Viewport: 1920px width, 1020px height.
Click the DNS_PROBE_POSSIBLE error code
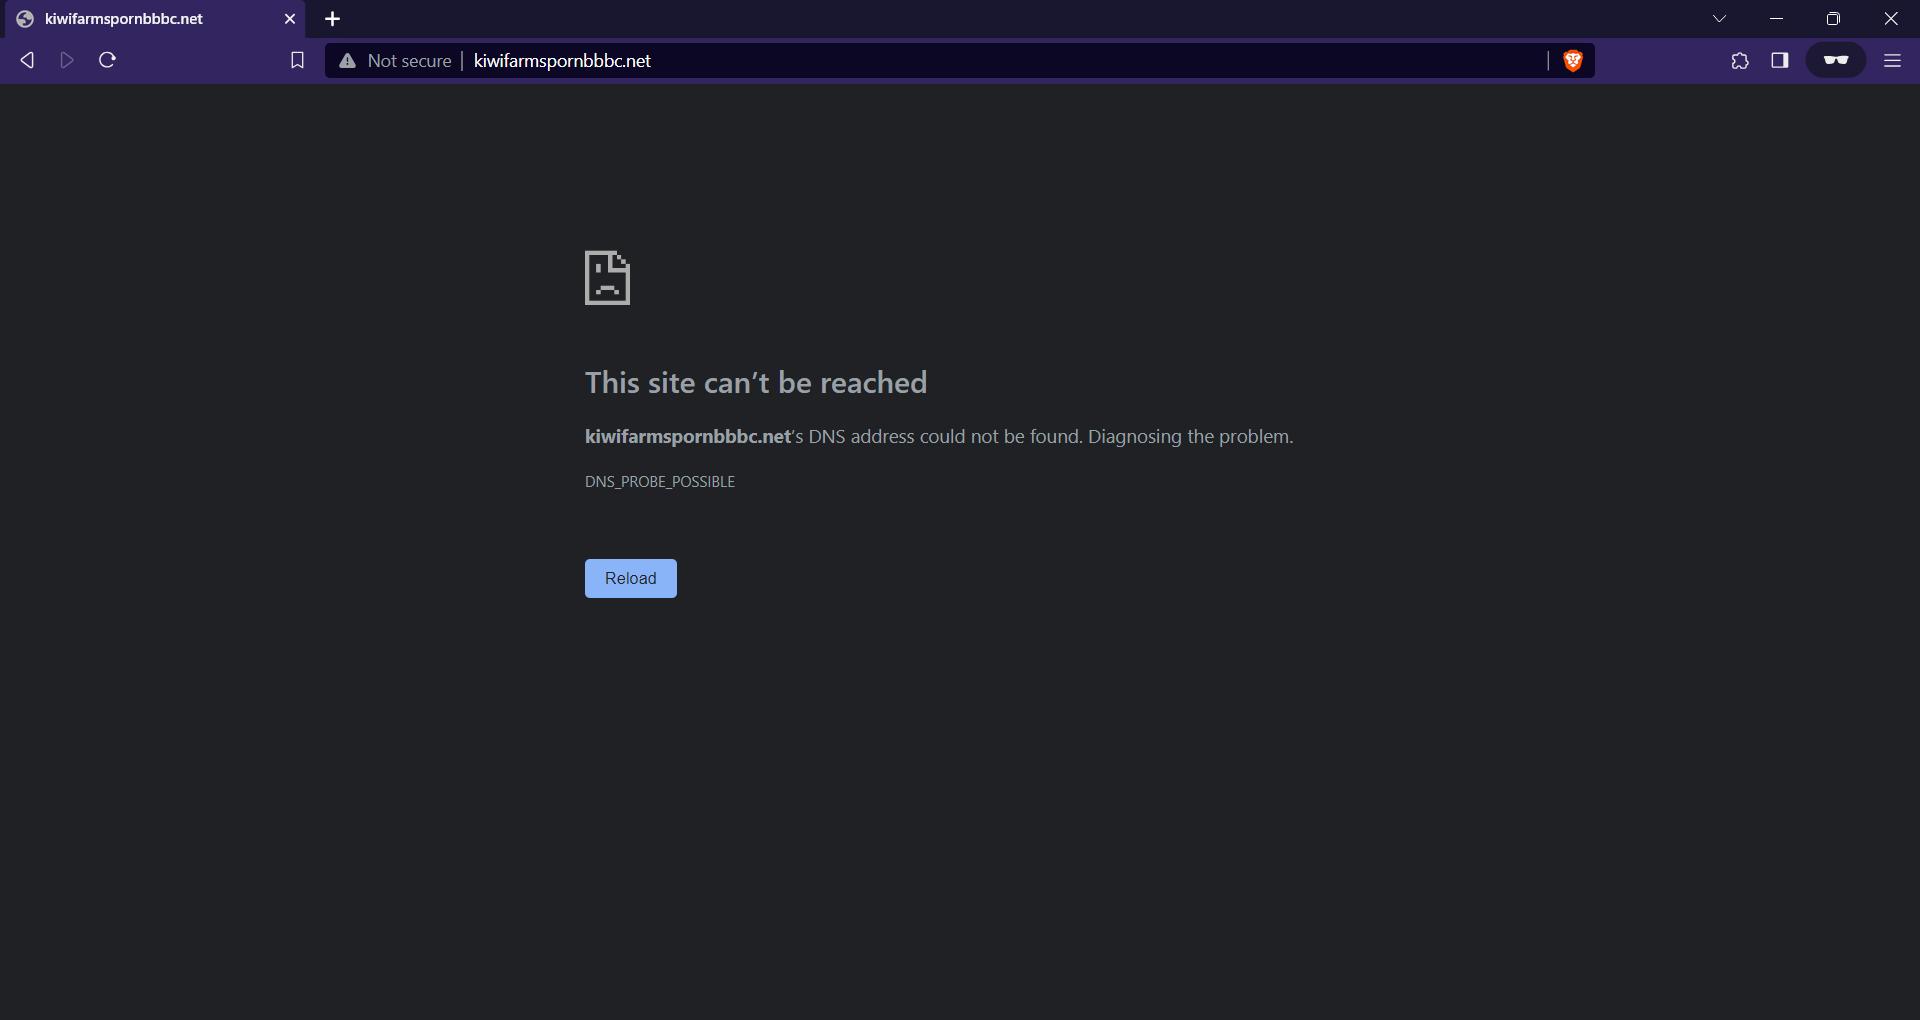click(660, 482)
